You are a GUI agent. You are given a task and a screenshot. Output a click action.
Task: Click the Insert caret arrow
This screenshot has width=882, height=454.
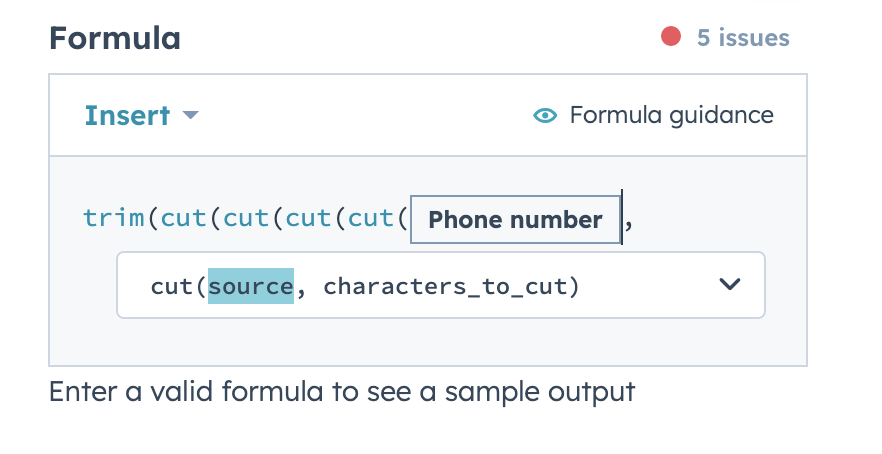tap(190, 116)
